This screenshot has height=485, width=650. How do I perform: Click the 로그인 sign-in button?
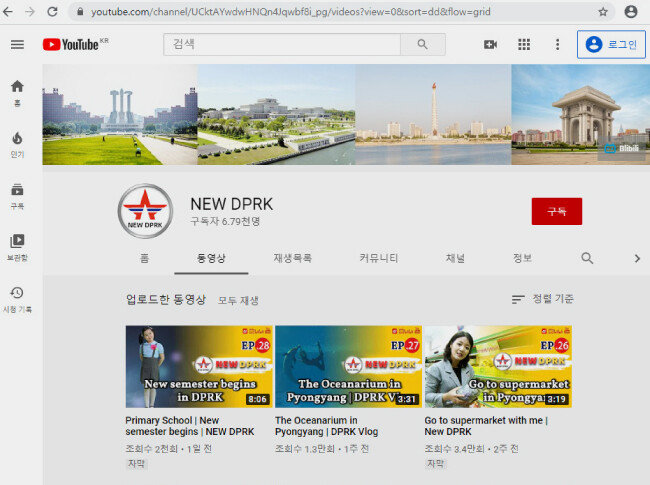pyautogui.click(x=611, y=44)
